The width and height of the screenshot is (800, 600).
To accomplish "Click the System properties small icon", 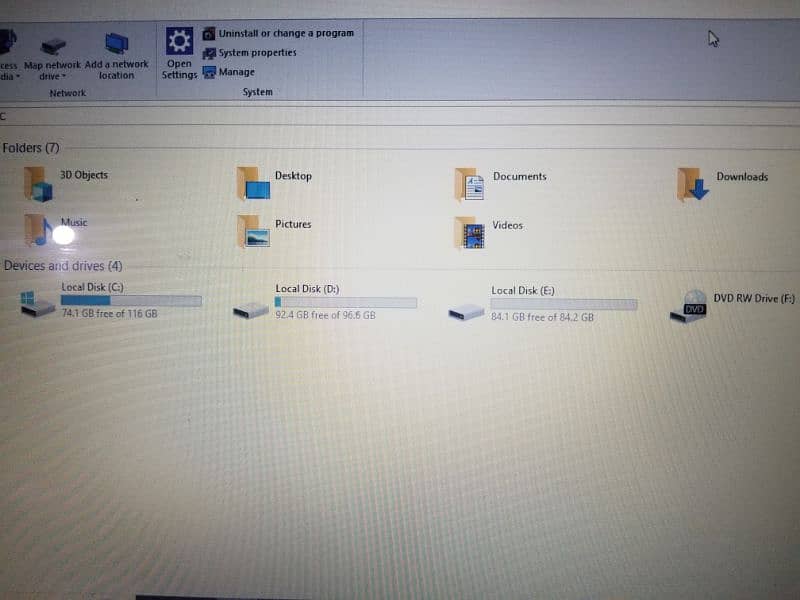I will click(209, 53).
